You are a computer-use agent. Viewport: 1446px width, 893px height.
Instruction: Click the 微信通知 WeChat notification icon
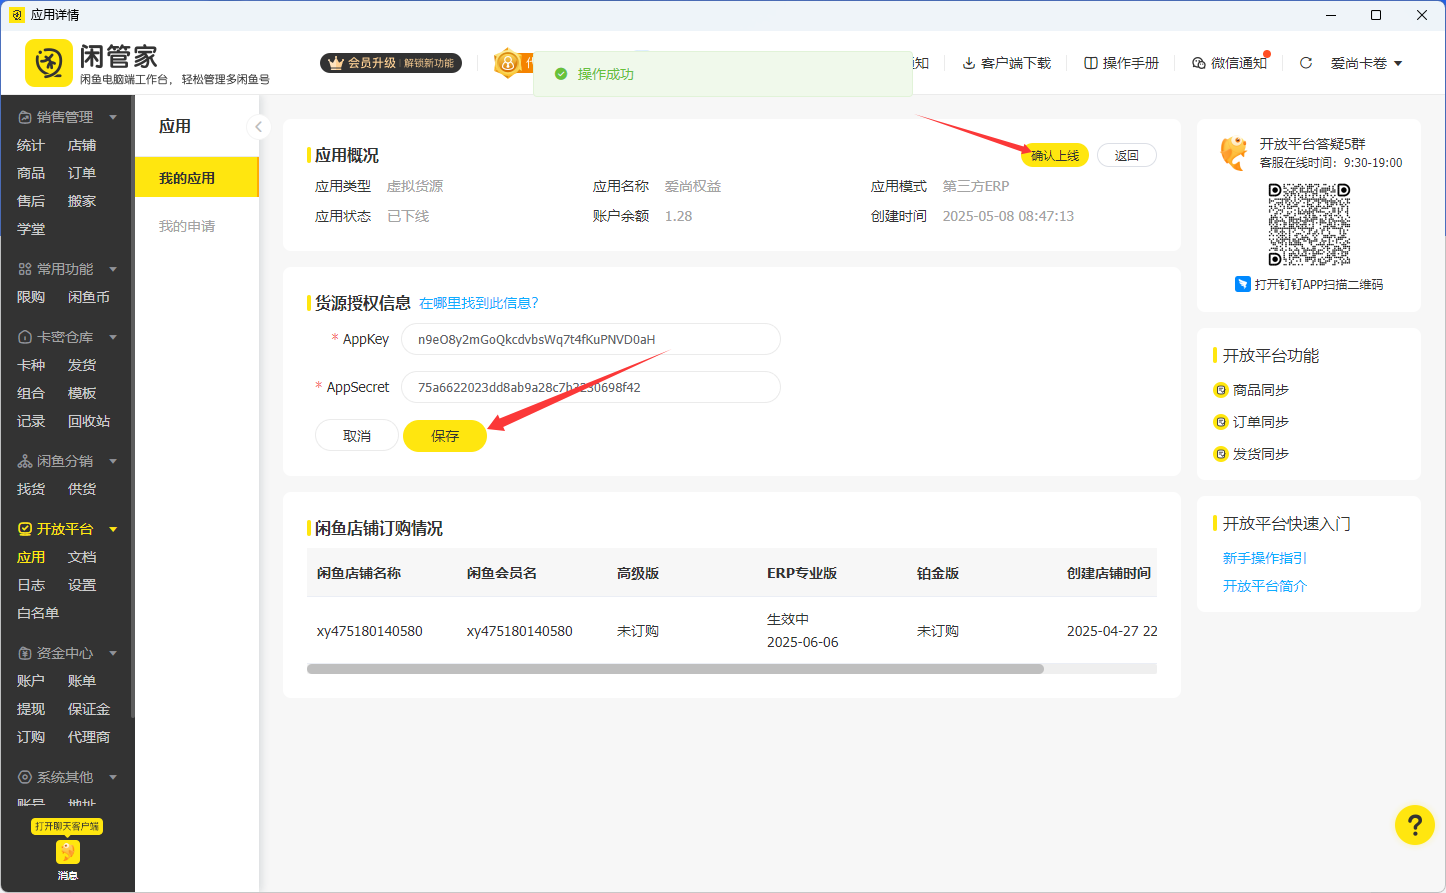1198,62
